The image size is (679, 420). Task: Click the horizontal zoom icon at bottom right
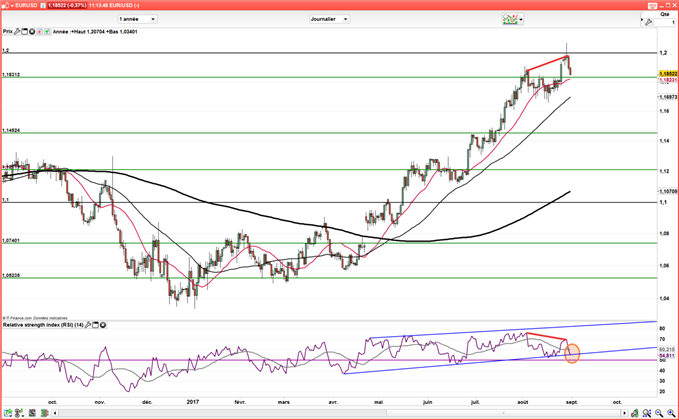coord(647,413)
